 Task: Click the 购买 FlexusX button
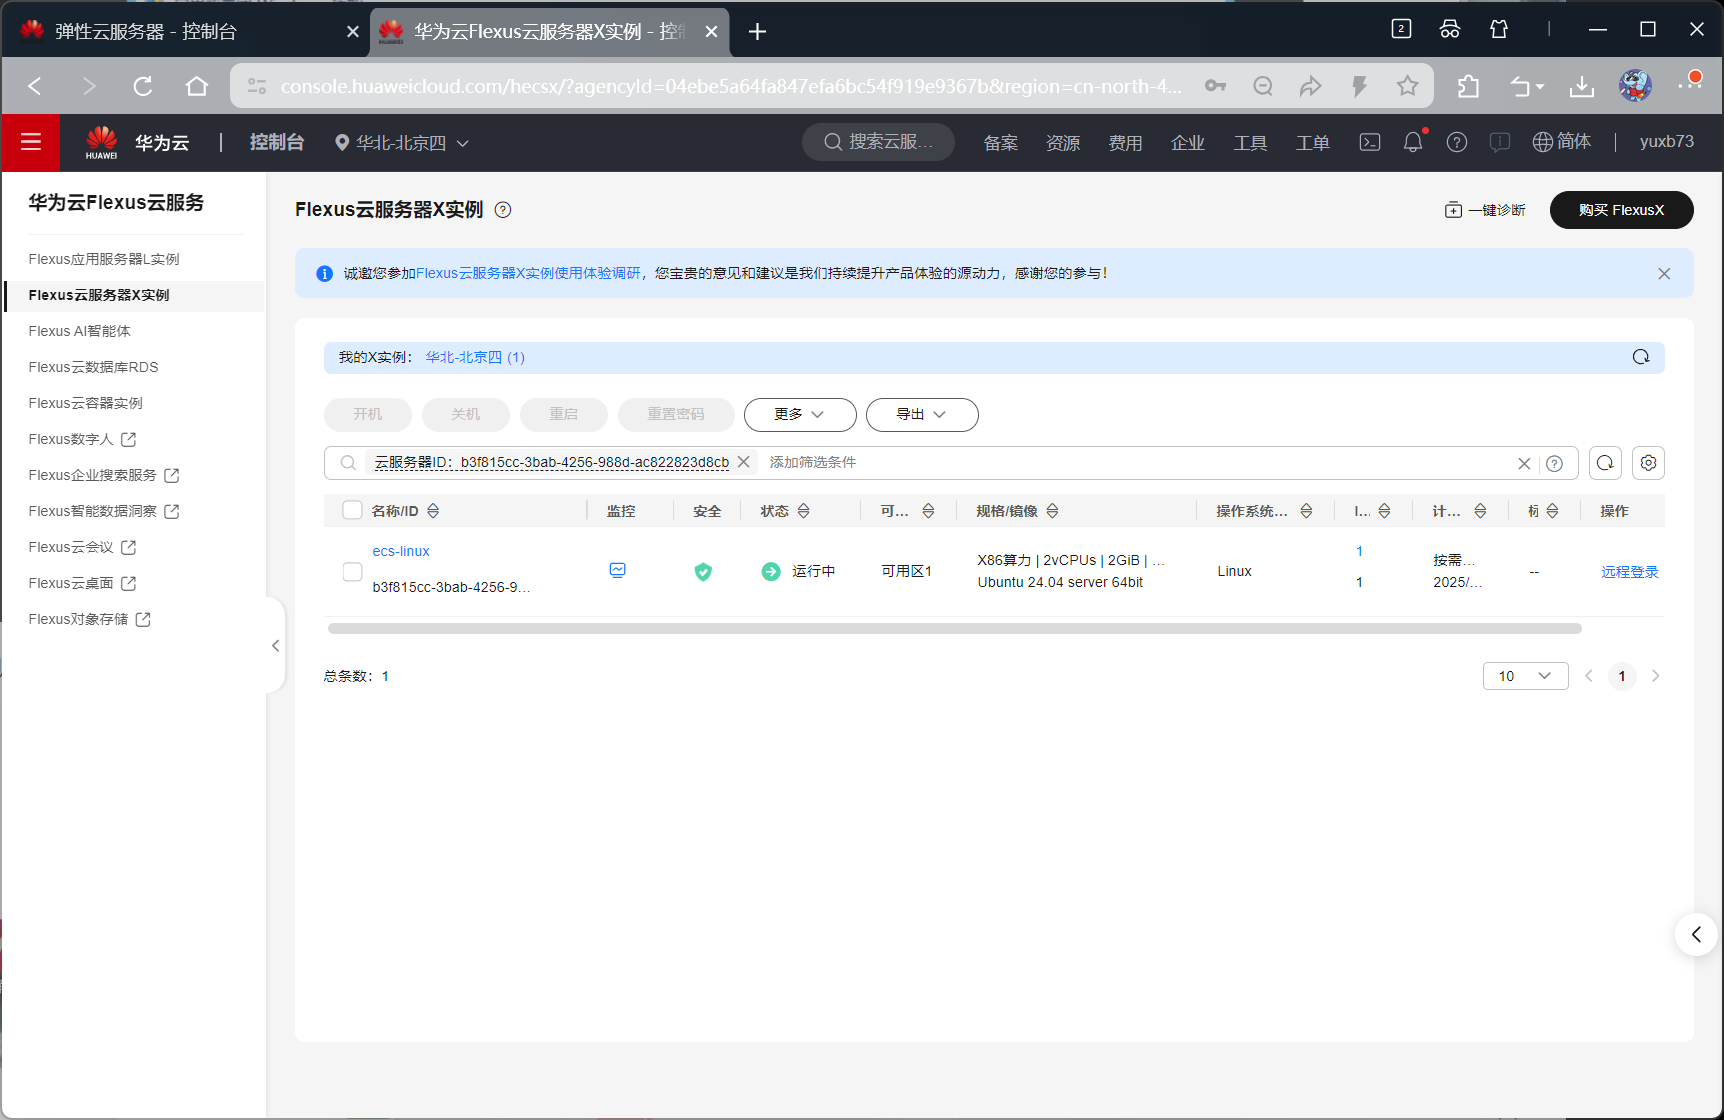[1621, 210]
